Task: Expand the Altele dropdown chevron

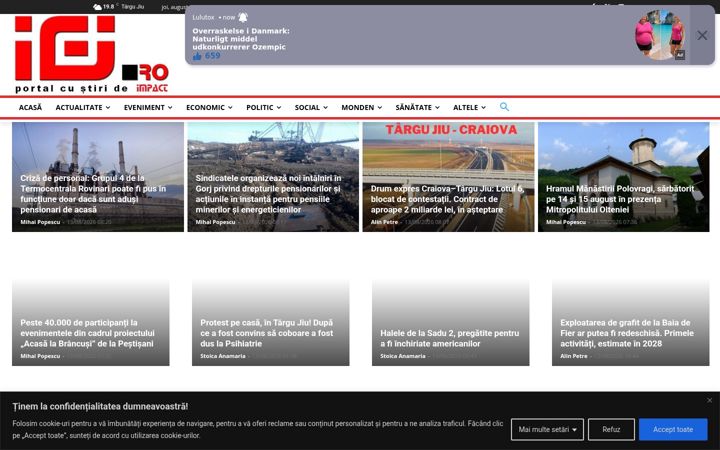Action: tap(483, 107)
